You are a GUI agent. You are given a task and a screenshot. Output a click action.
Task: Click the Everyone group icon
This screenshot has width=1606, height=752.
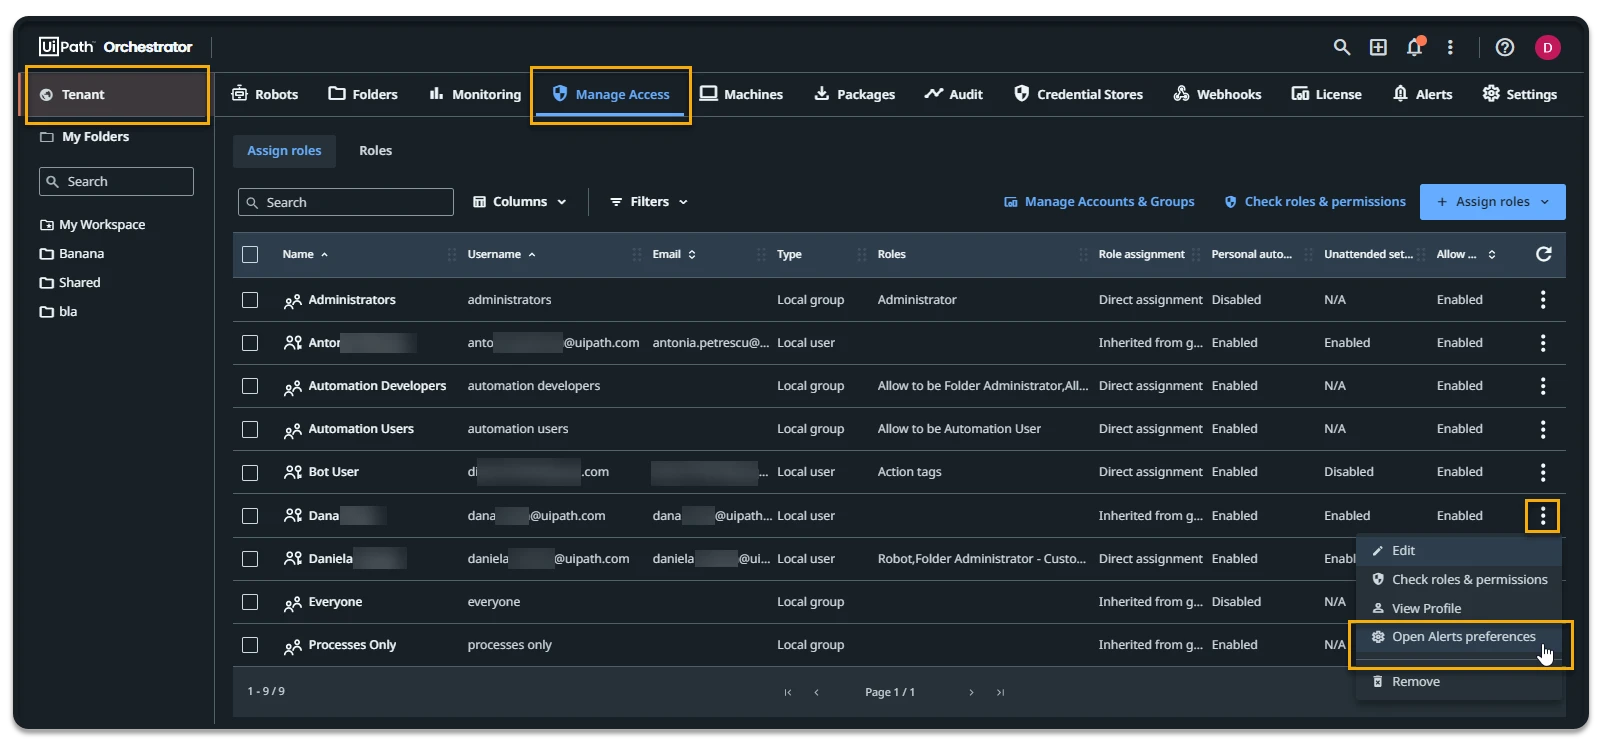pos(292,602)
